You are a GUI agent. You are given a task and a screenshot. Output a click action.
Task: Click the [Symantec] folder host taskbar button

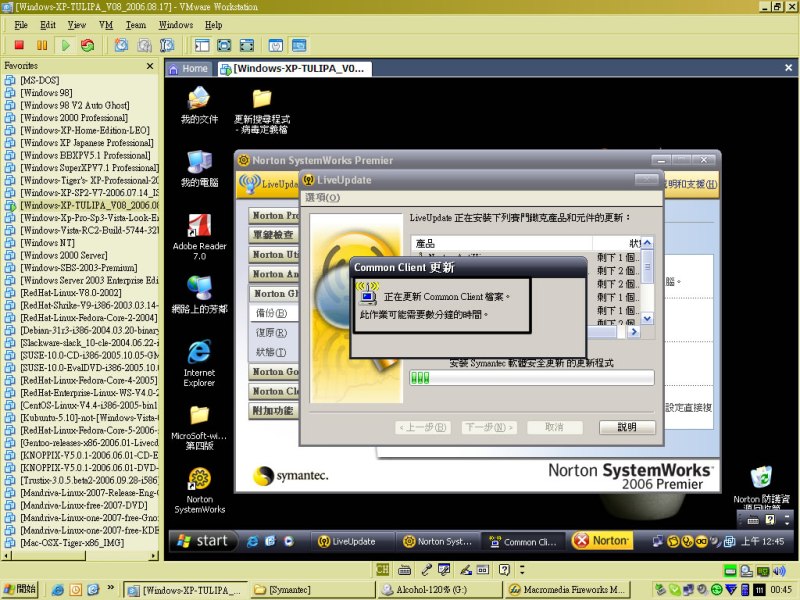tap(312, 589)
